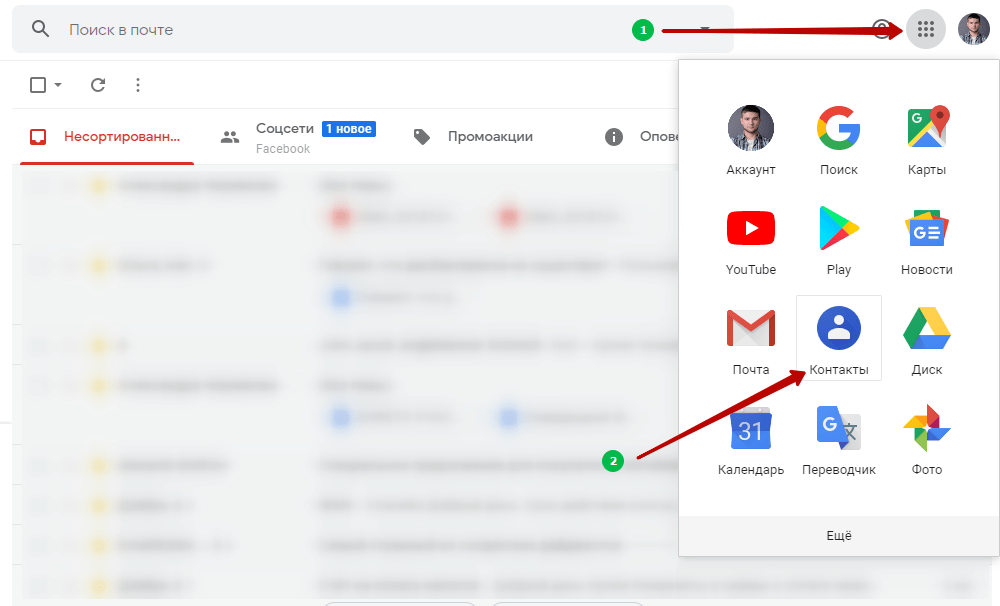Launch YouTube from the apps panel
The height and width of the screenshot is (606, 1000).
pyautogui.click(x=751, y=241)
